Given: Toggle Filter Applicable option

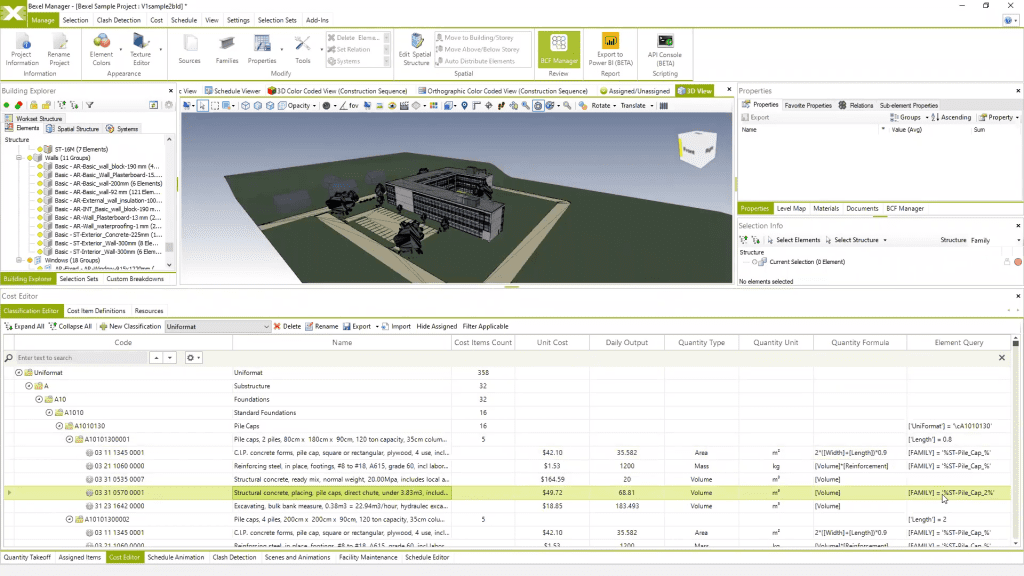Looking at the screenshot, I should point(485,327).
